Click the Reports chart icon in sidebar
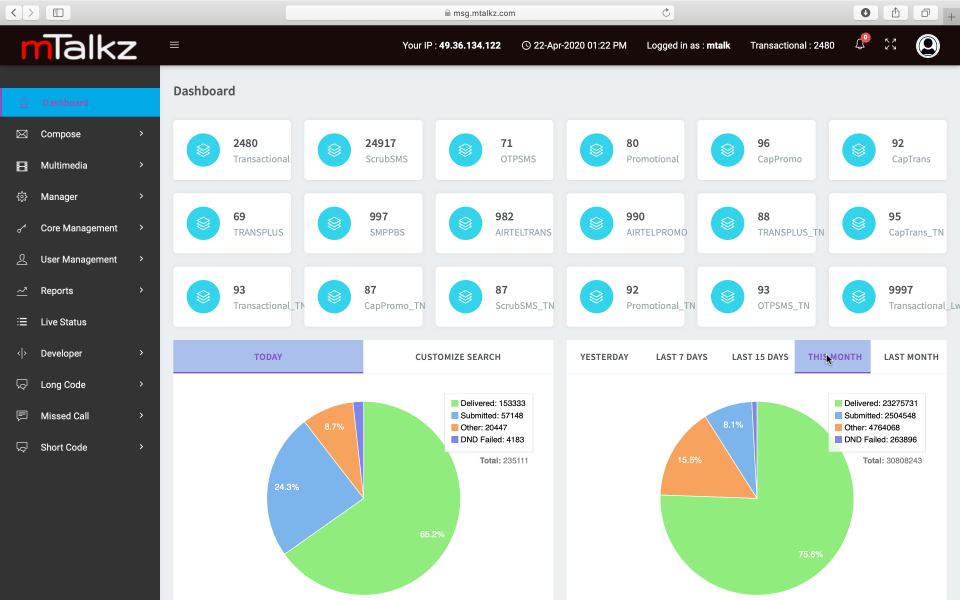The width and height of the screenshot is (960, 600). pyautogui.click(x=22, y=290)
